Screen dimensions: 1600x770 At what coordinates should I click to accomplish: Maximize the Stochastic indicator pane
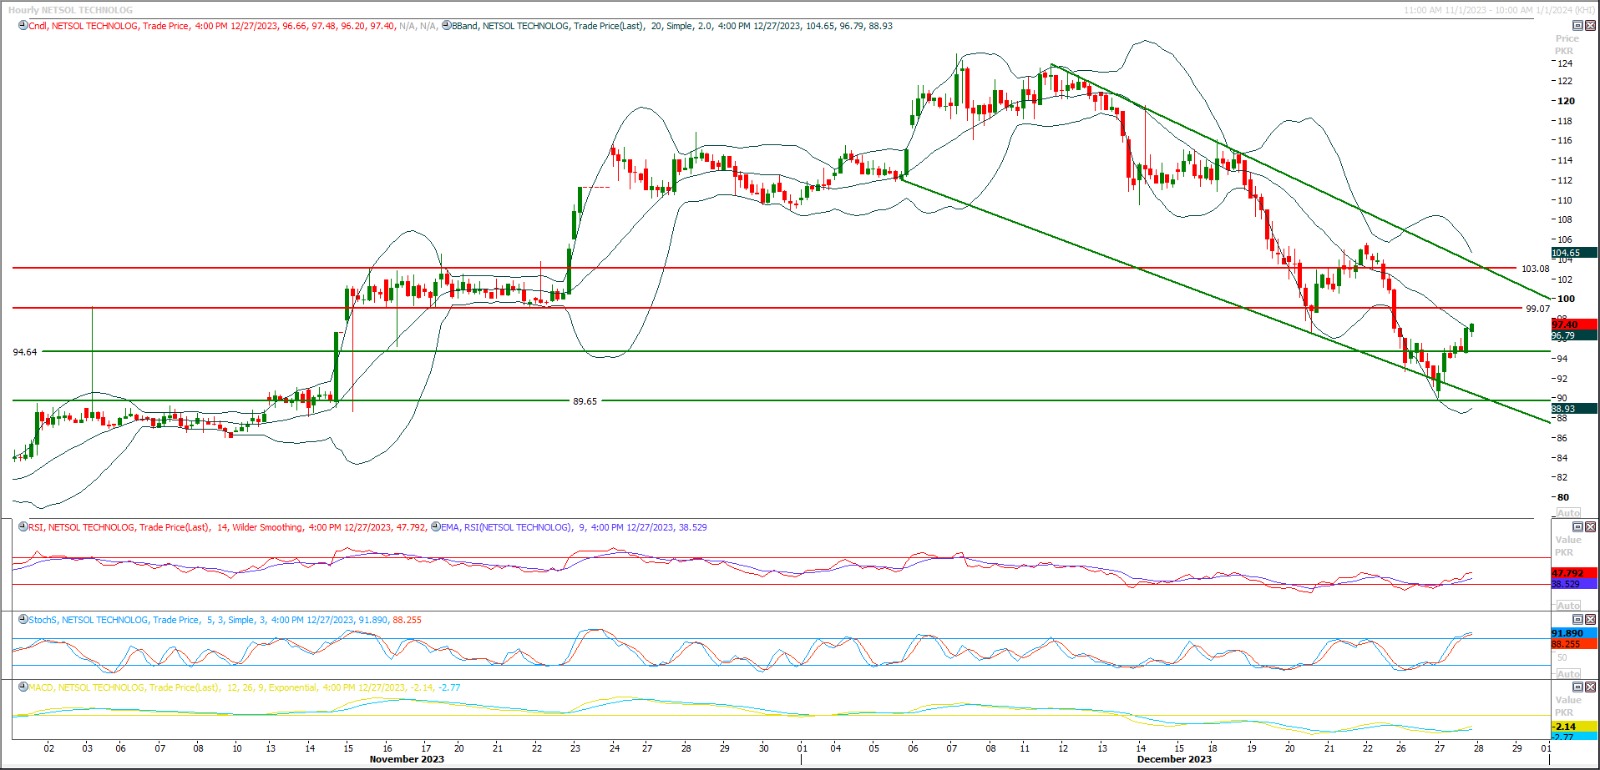(x=1578, y=620)
